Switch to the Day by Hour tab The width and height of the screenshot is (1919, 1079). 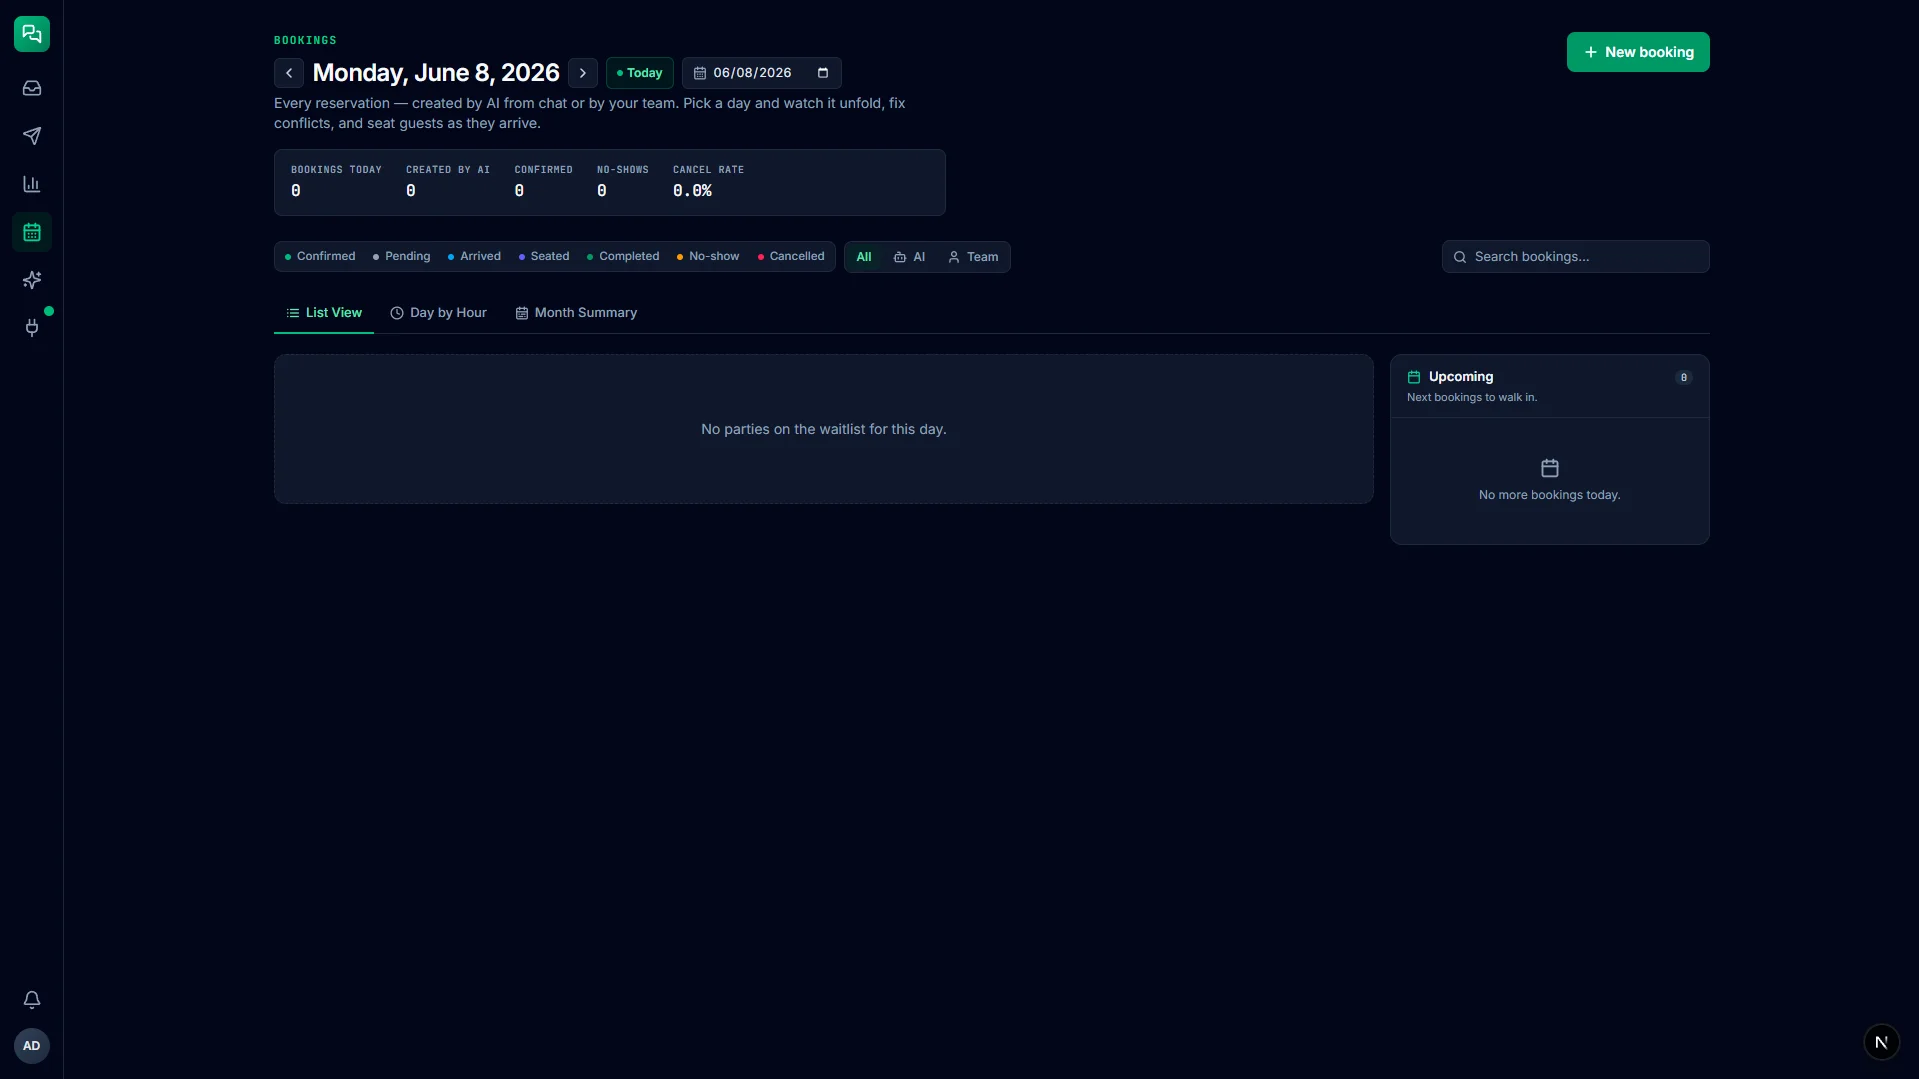(x=438, y=313)
